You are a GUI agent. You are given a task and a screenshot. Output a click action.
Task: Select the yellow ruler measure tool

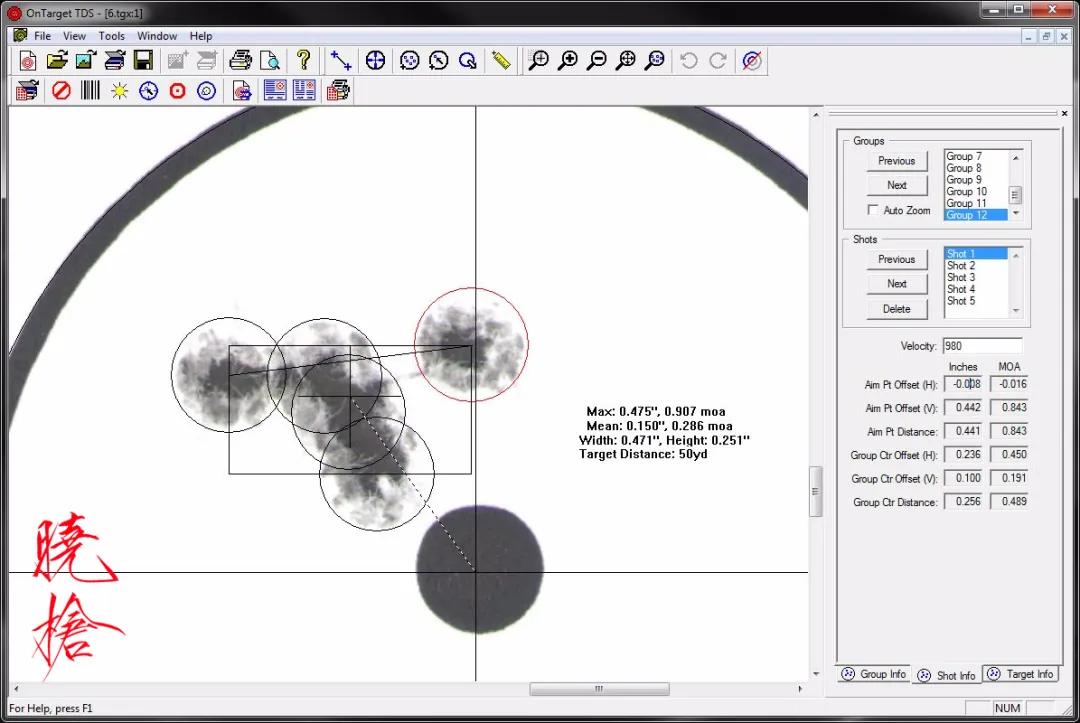[501, 61]
